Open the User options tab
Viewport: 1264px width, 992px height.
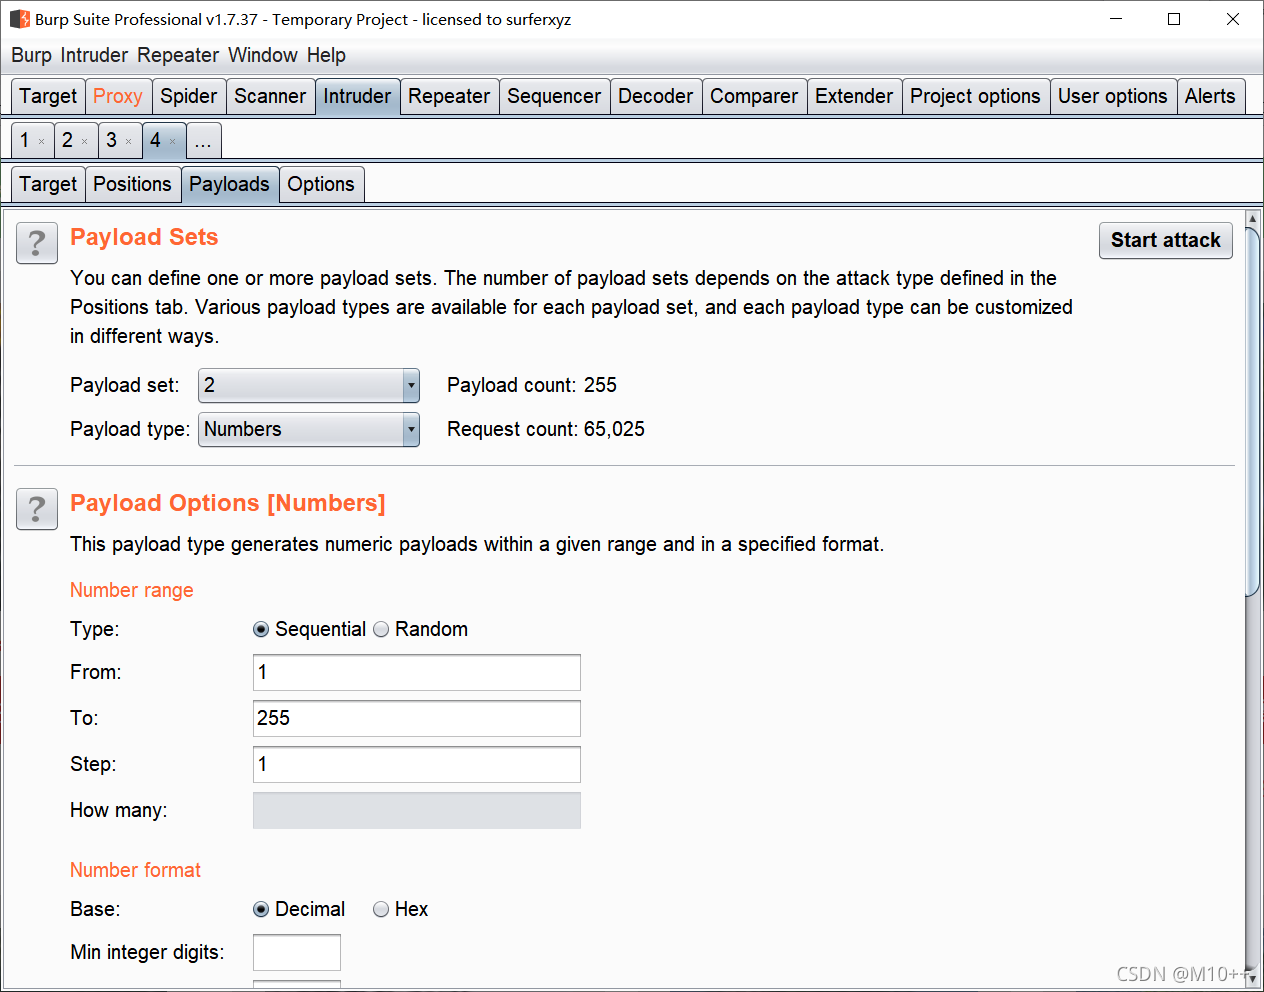click(x=1113, y=96)
